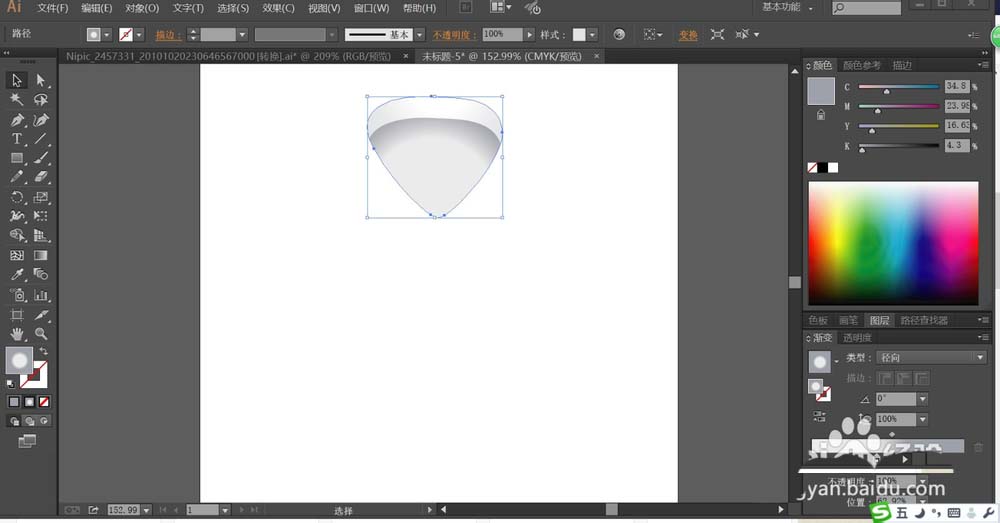Choose the Eraser tool
Image resolution: width=1000 pixels, height=523 pixels.
pos(41,177)
